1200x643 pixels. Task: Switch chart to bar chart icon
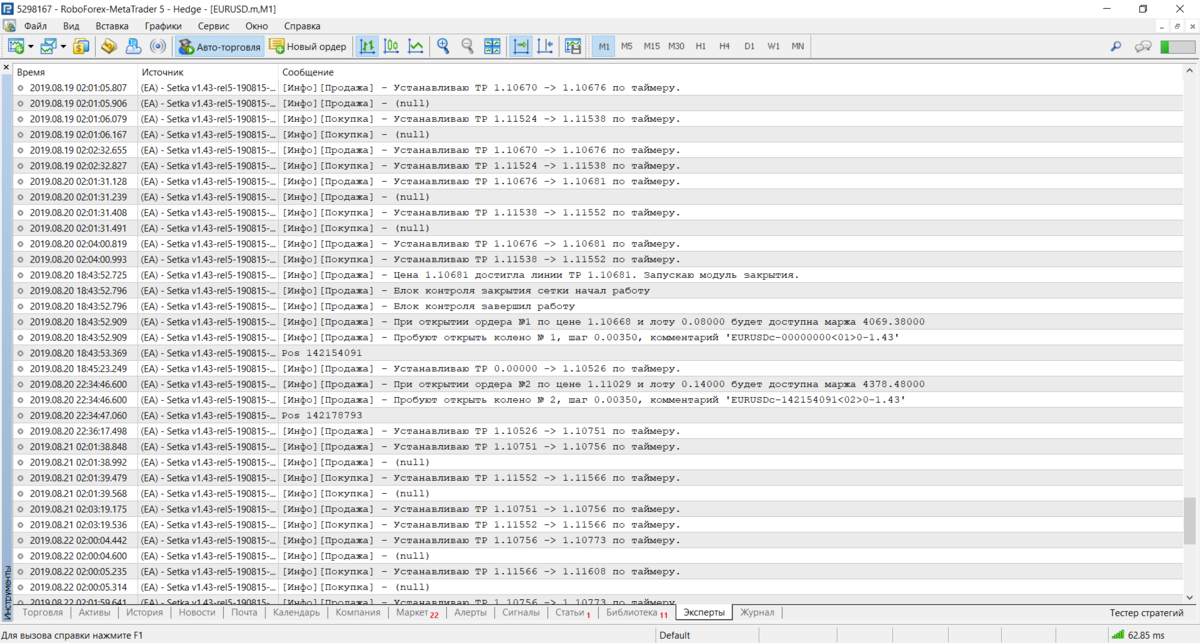(x=368, y=46)
